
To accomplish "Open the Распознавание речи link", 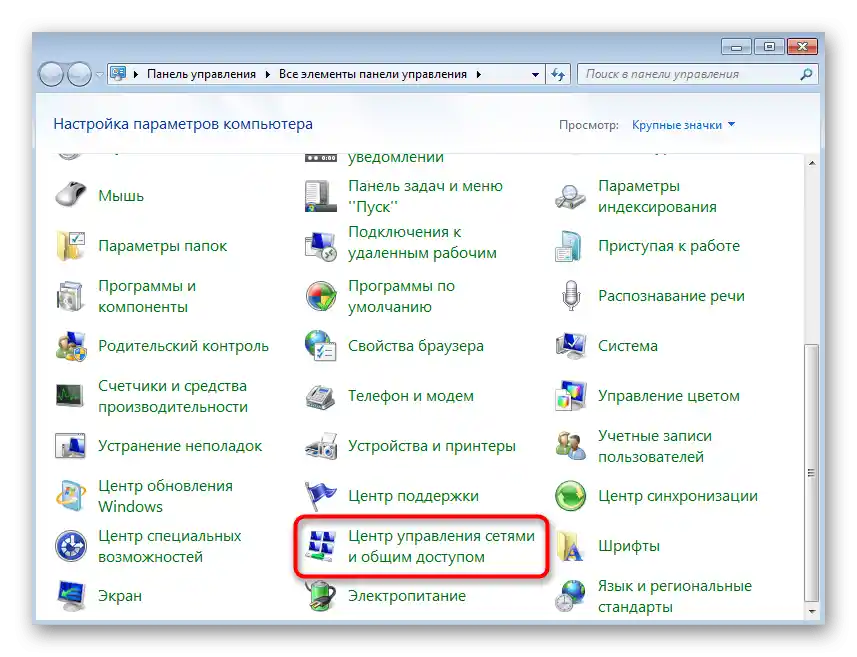I will point(671,296).
